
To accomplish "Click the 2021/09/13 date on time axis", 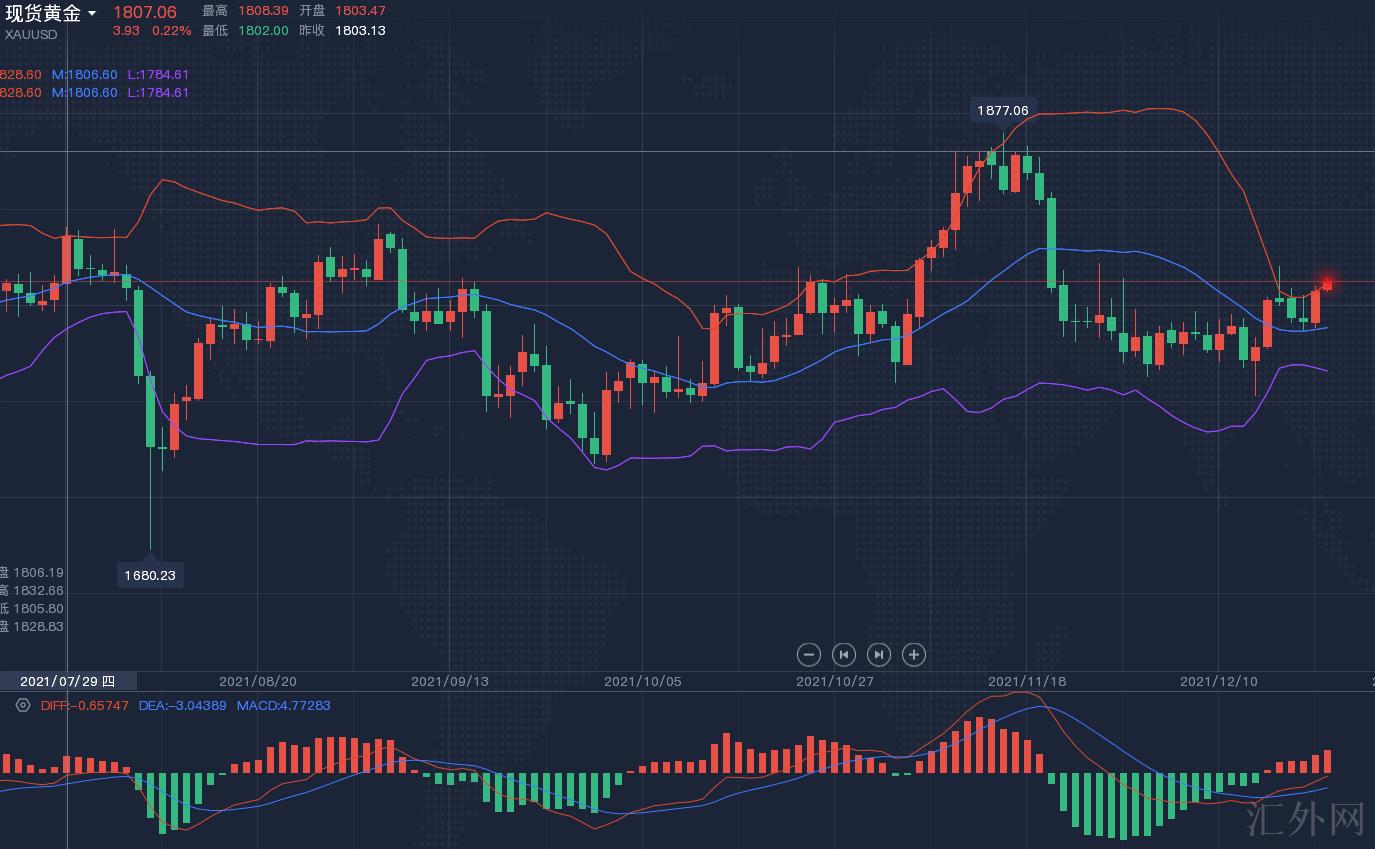I will coord(450,681).
